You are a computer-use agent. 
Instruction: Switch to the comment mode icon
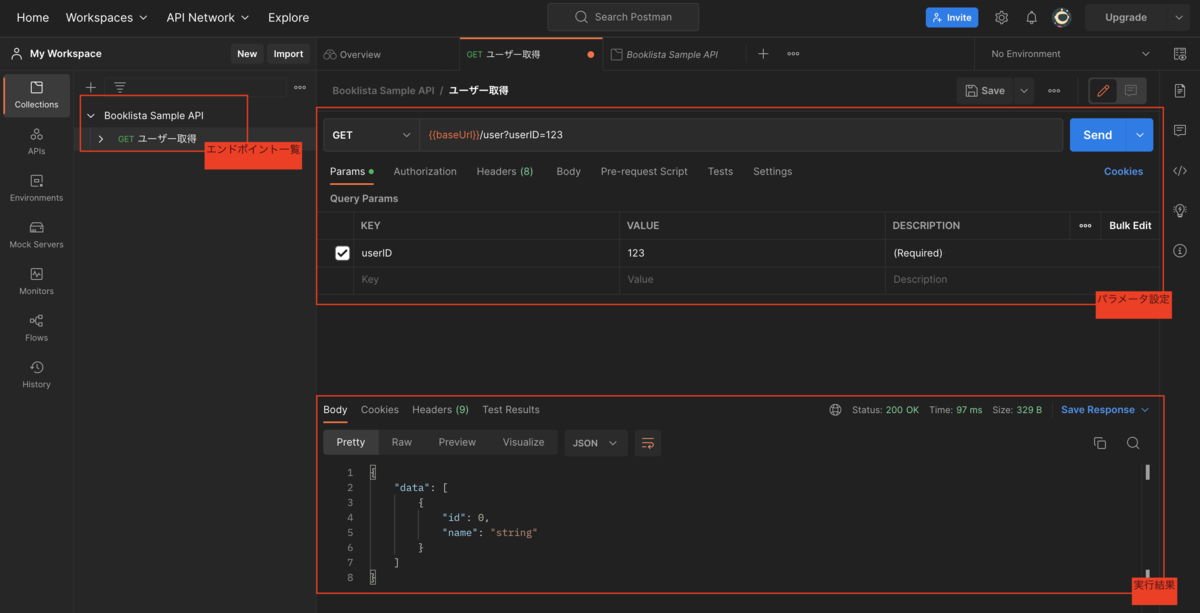point(1131,90)
